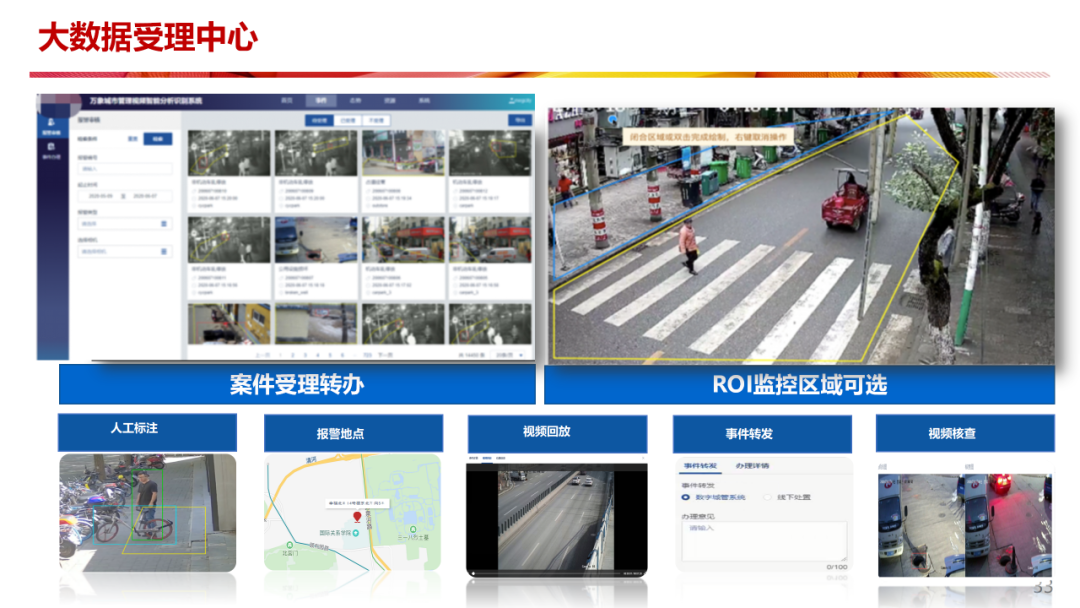Click the red location pin on map
Screen dimensions: 1080x608
coord(357,516)
